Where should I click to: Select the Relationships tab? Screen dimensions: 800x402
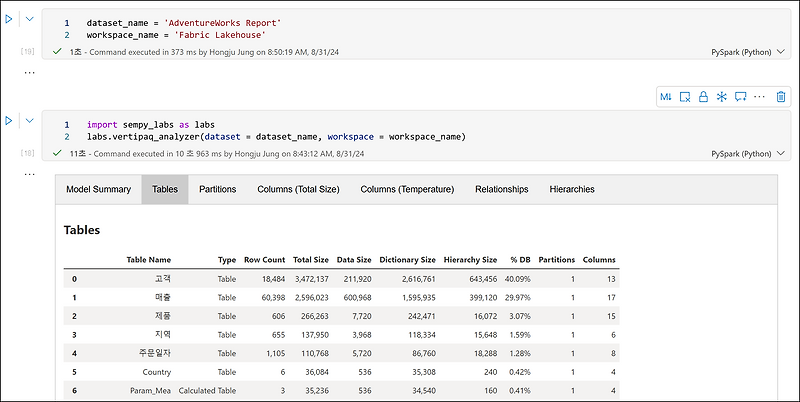502,189
